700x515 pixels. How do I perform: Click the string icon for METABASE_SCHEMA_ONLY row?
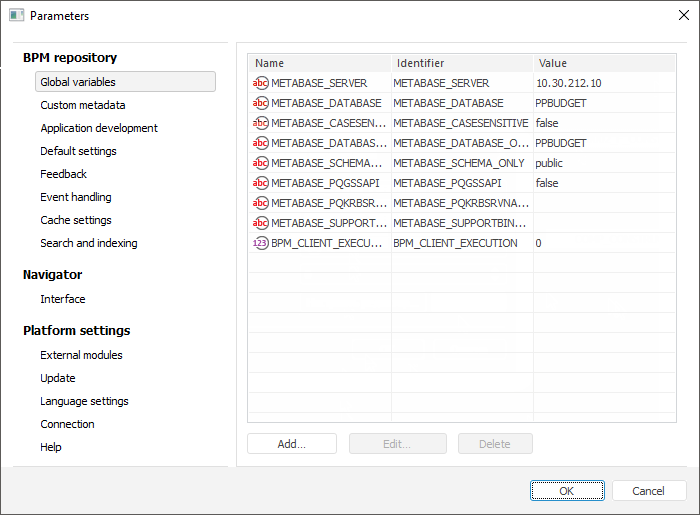pyautogui.click(x=261, y=163)
